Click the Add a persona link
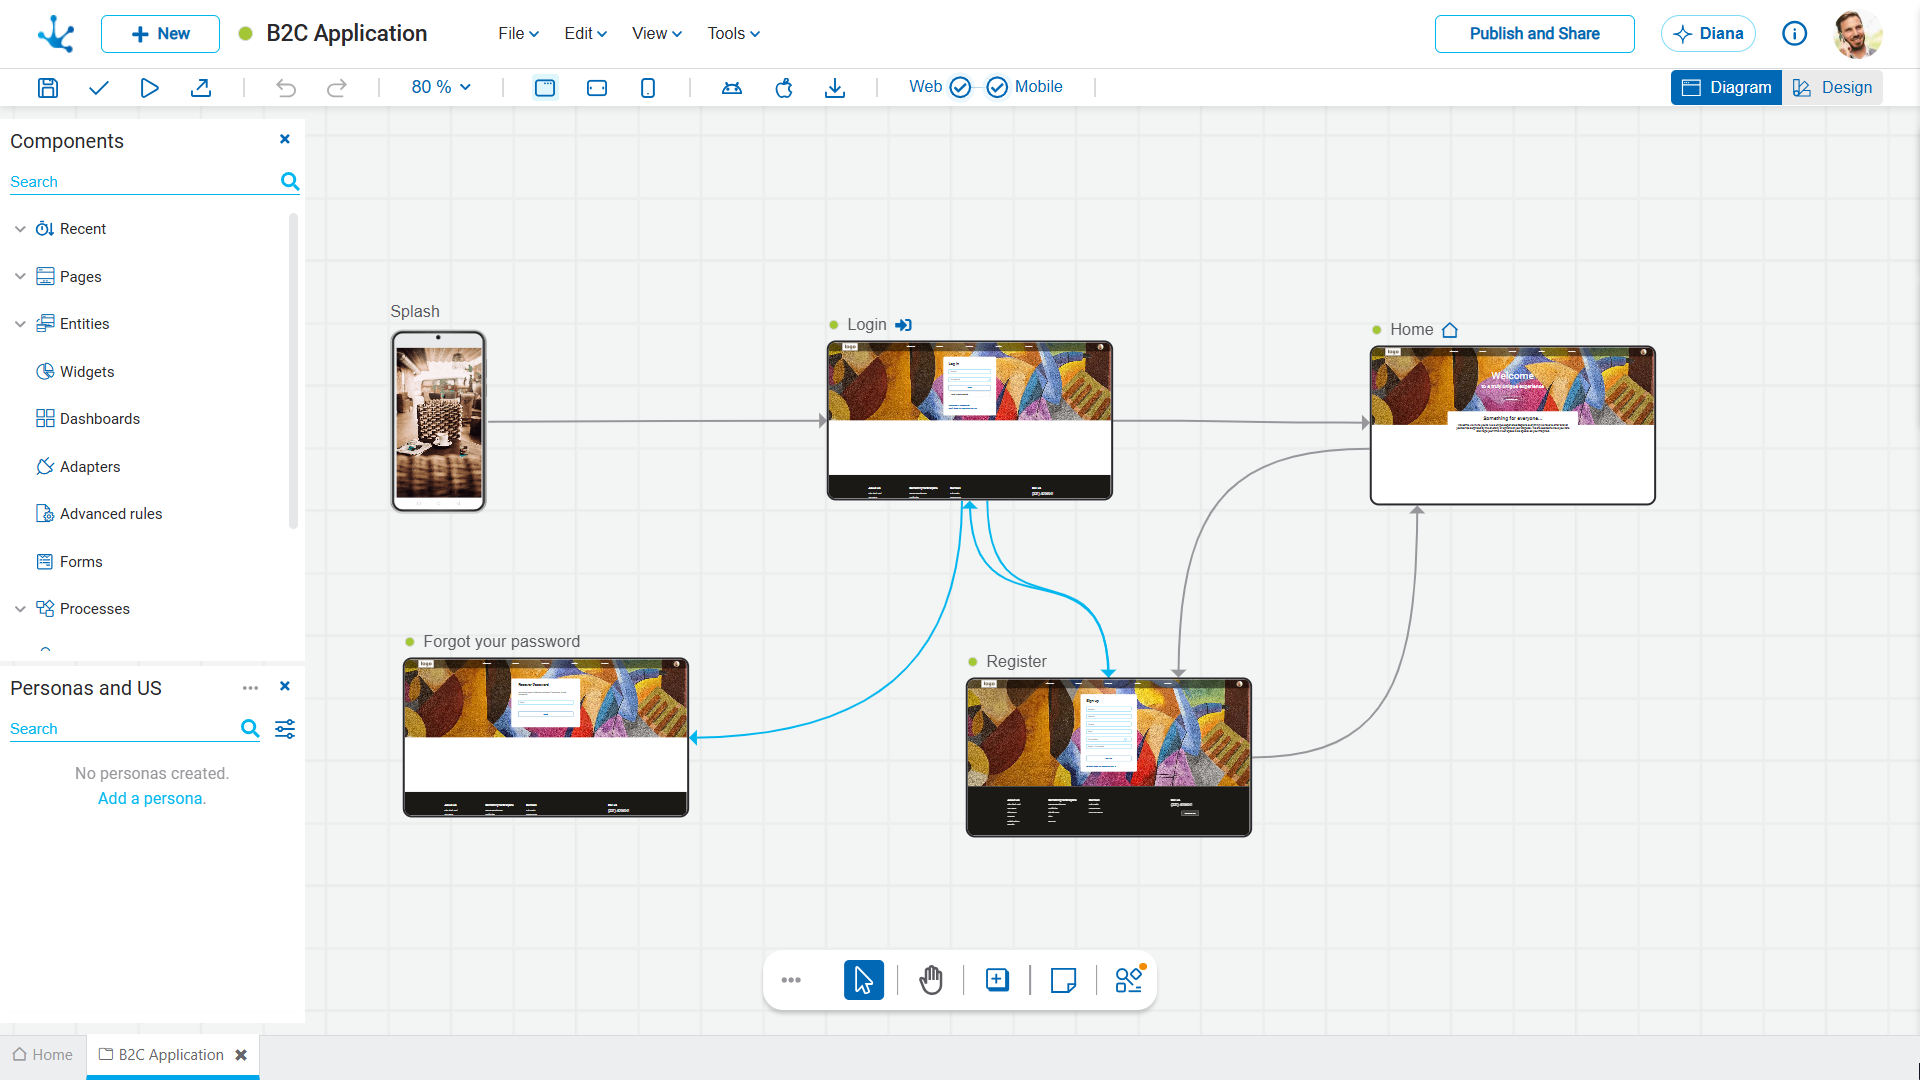 tap(152, 799)
